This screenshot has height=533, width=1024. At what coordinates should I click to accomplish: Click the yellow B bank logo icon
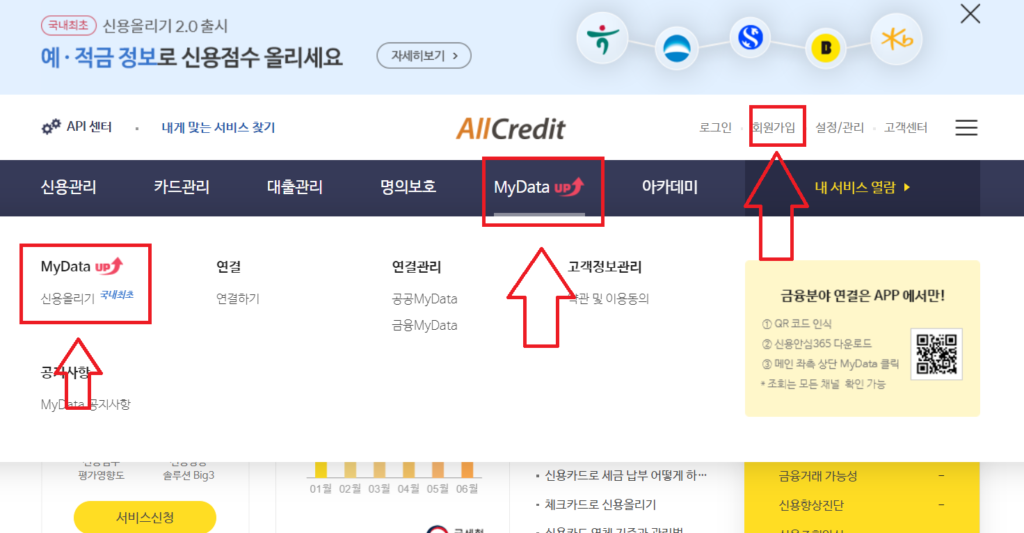coord(825,48)
